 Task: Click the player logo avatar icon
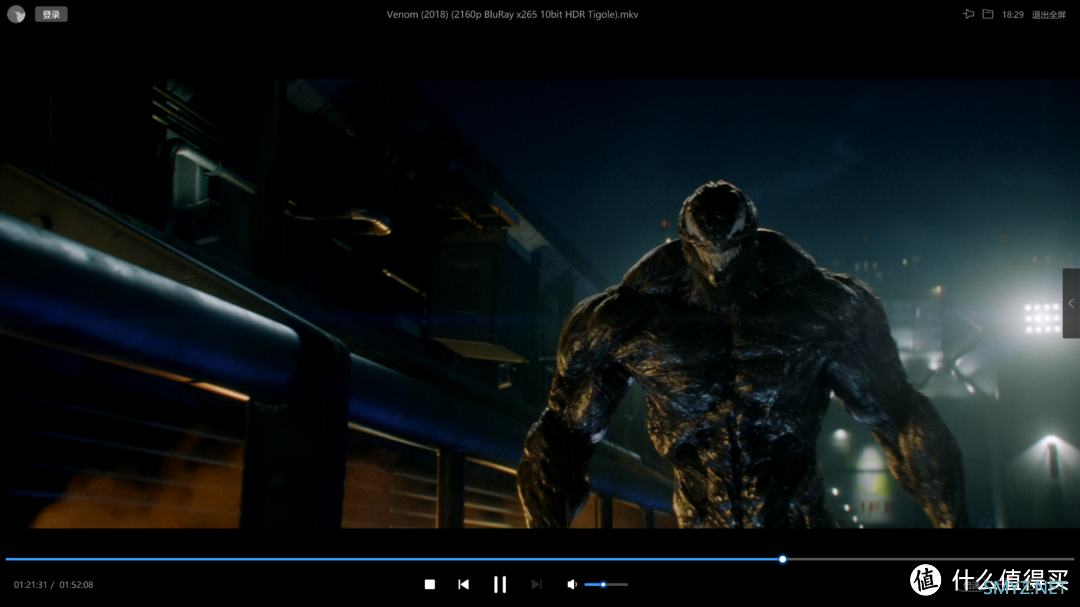pos(17,14)
